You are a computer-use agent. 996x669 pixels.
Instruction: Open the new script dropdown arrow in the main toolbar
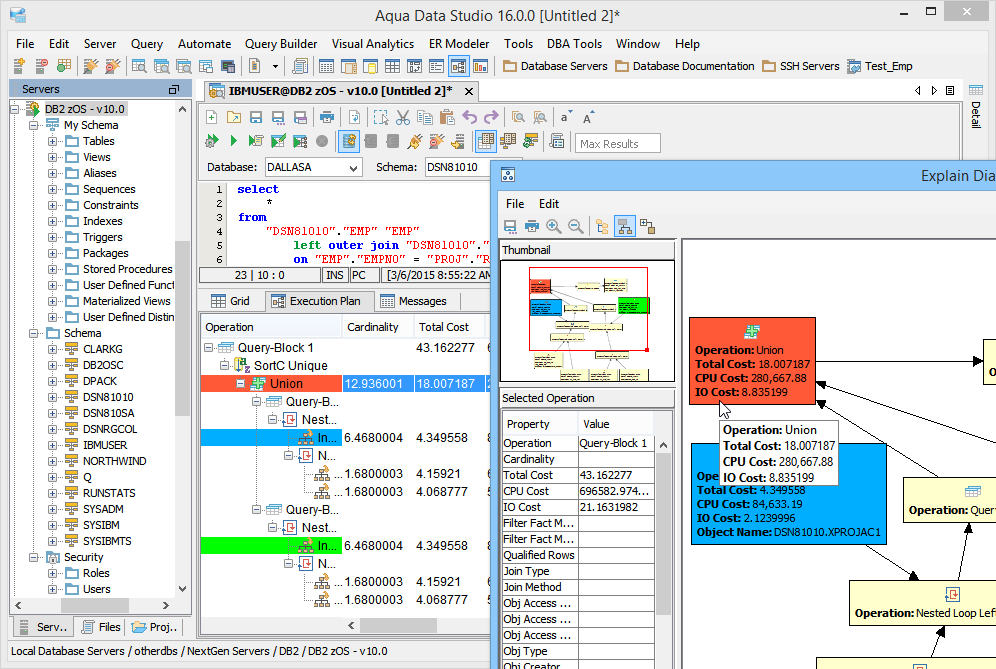point(275,66)
